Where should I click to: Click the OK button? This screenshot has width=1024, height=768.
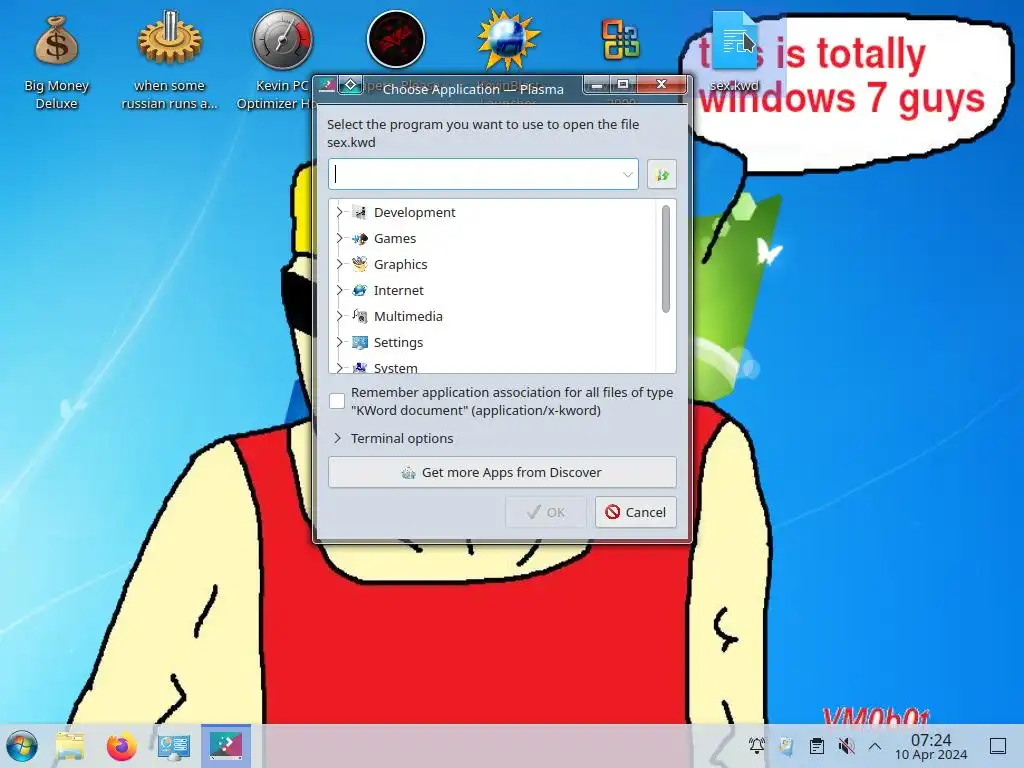(x=545, y=512)
